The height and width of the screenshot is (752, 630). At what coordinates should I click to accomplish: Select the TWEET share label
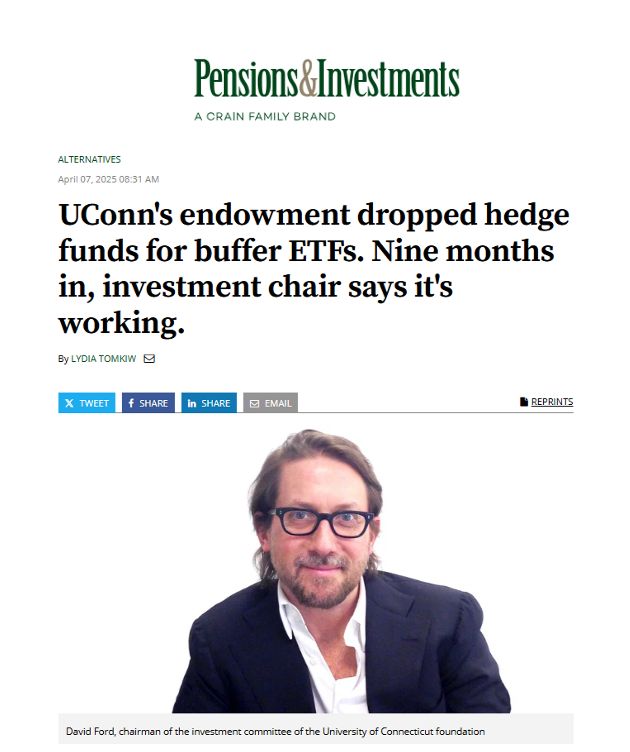pyautogui.click(x=94, y=403)
